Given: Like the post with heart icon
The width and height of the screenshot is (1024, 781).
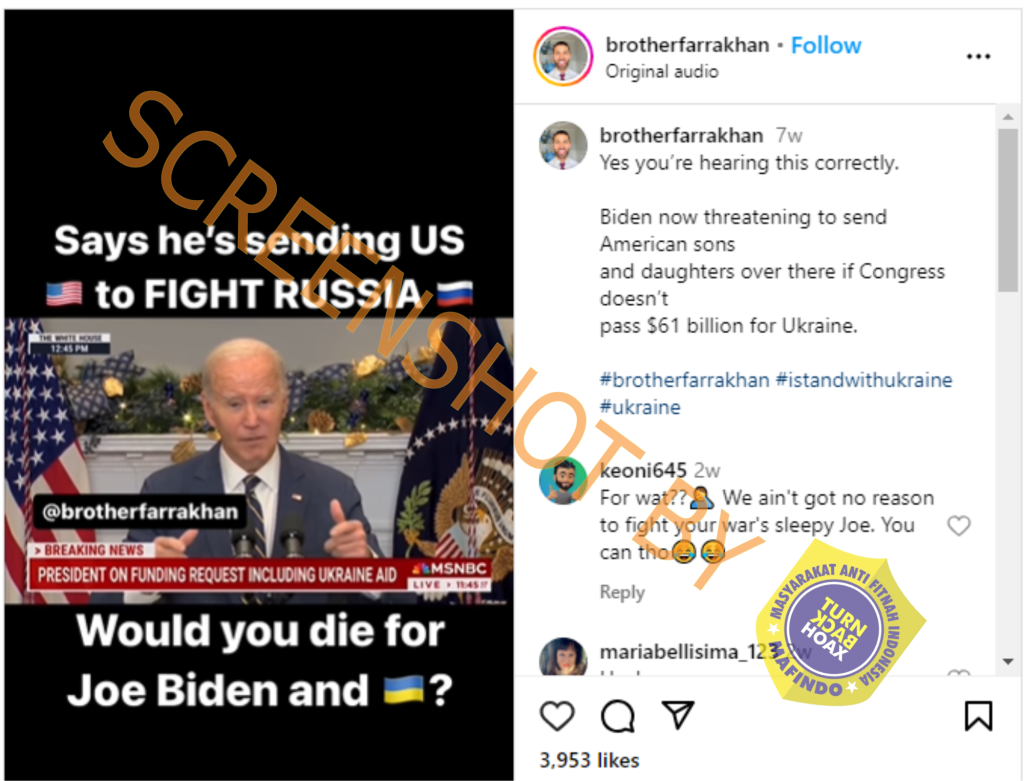Looking at the screenshot, I should pyautogui.click(x=557, y=716).
